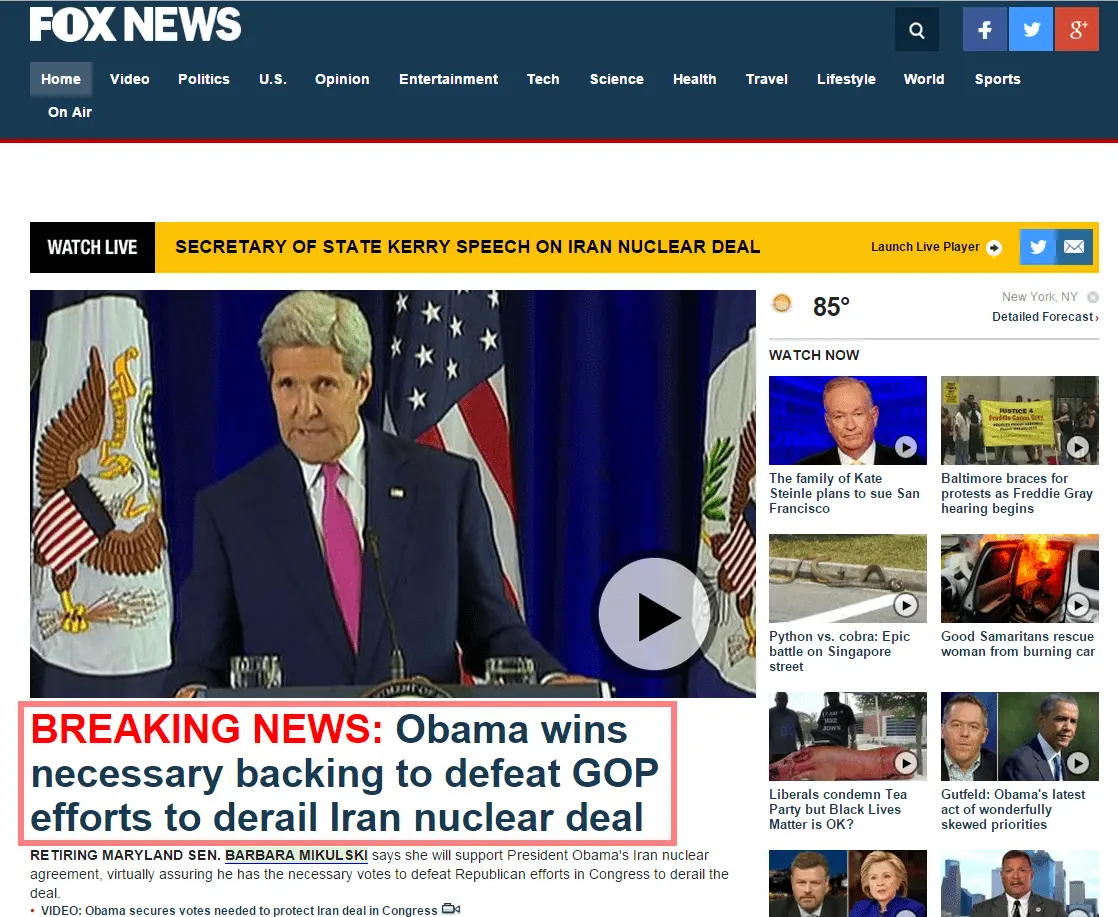Image resolution: width=1118 pixels, height=917 pixels.
Task: Open the search magnifier icon
Action: [x=917, y=30]
